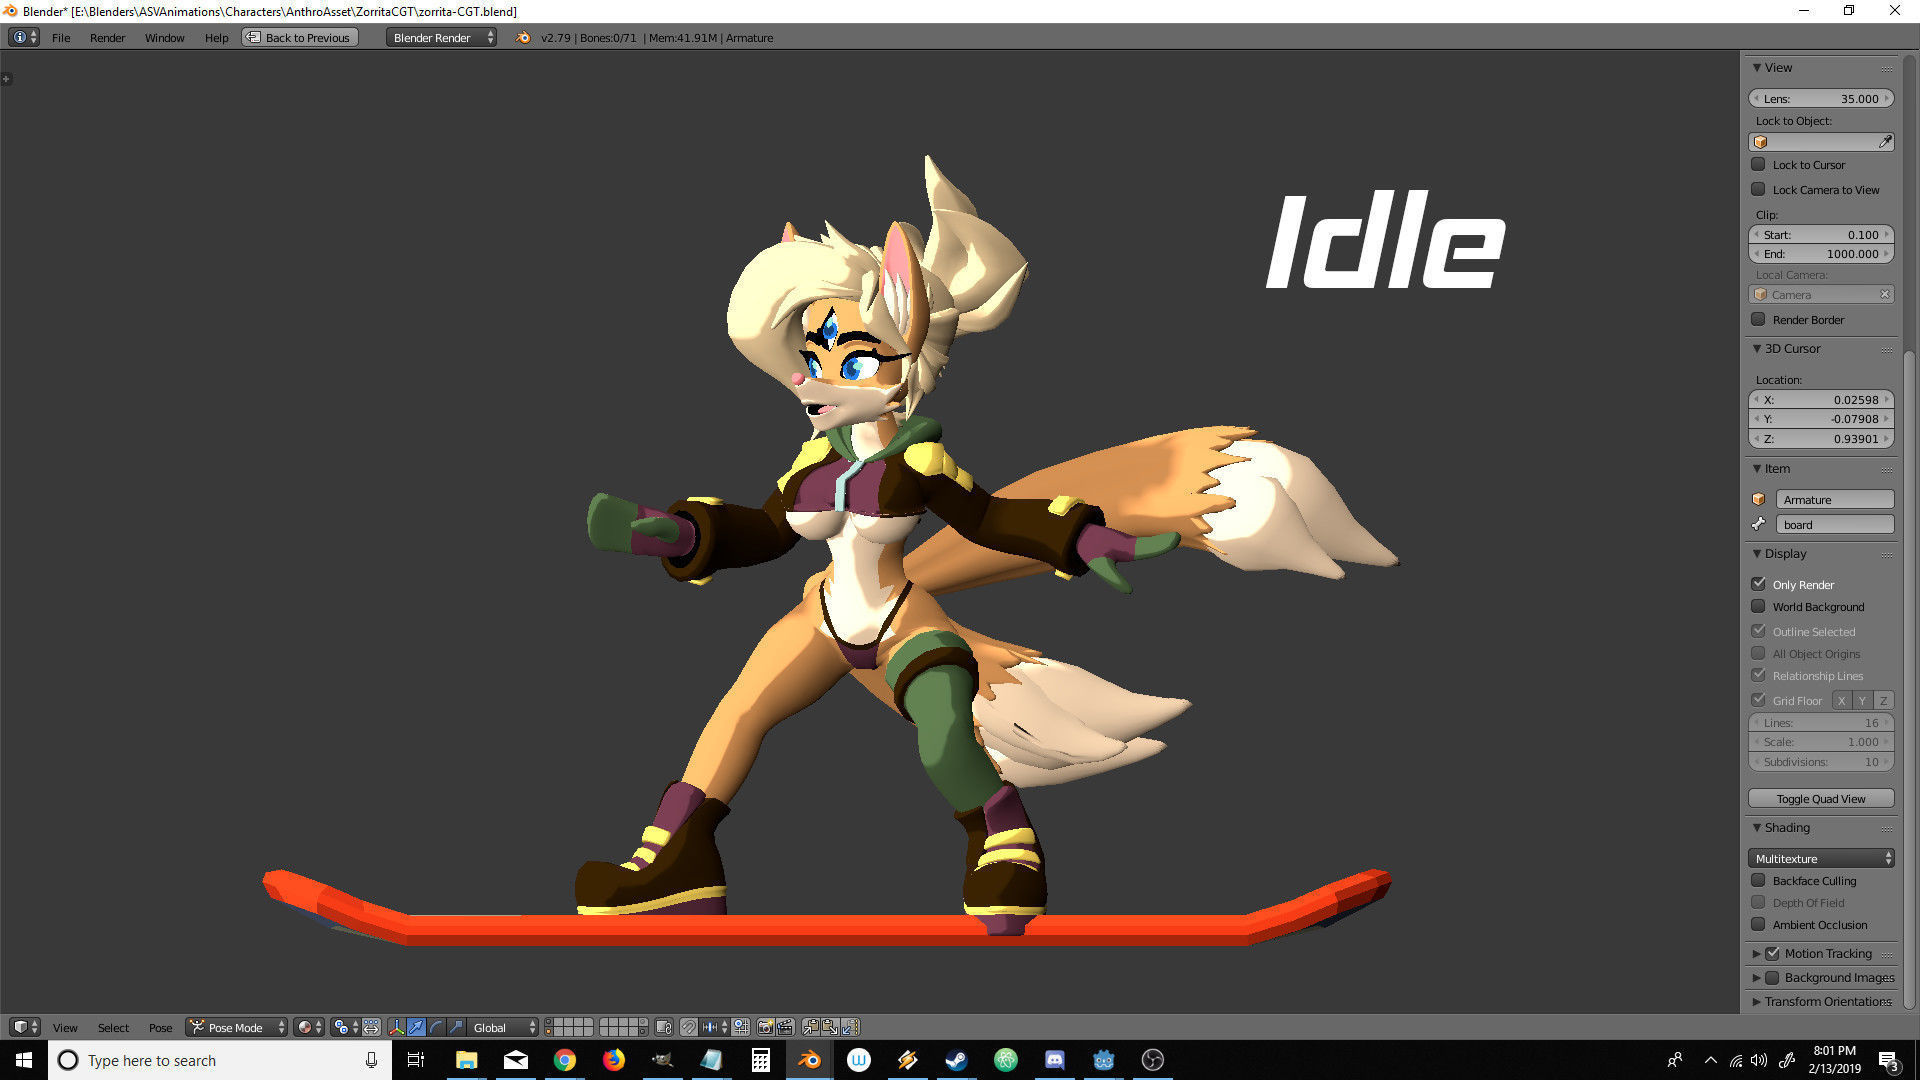Toggle lock camera and layers icon
This screenshot has width=1920, height=1080.
pyautogui.click(x=664, y=1027)
